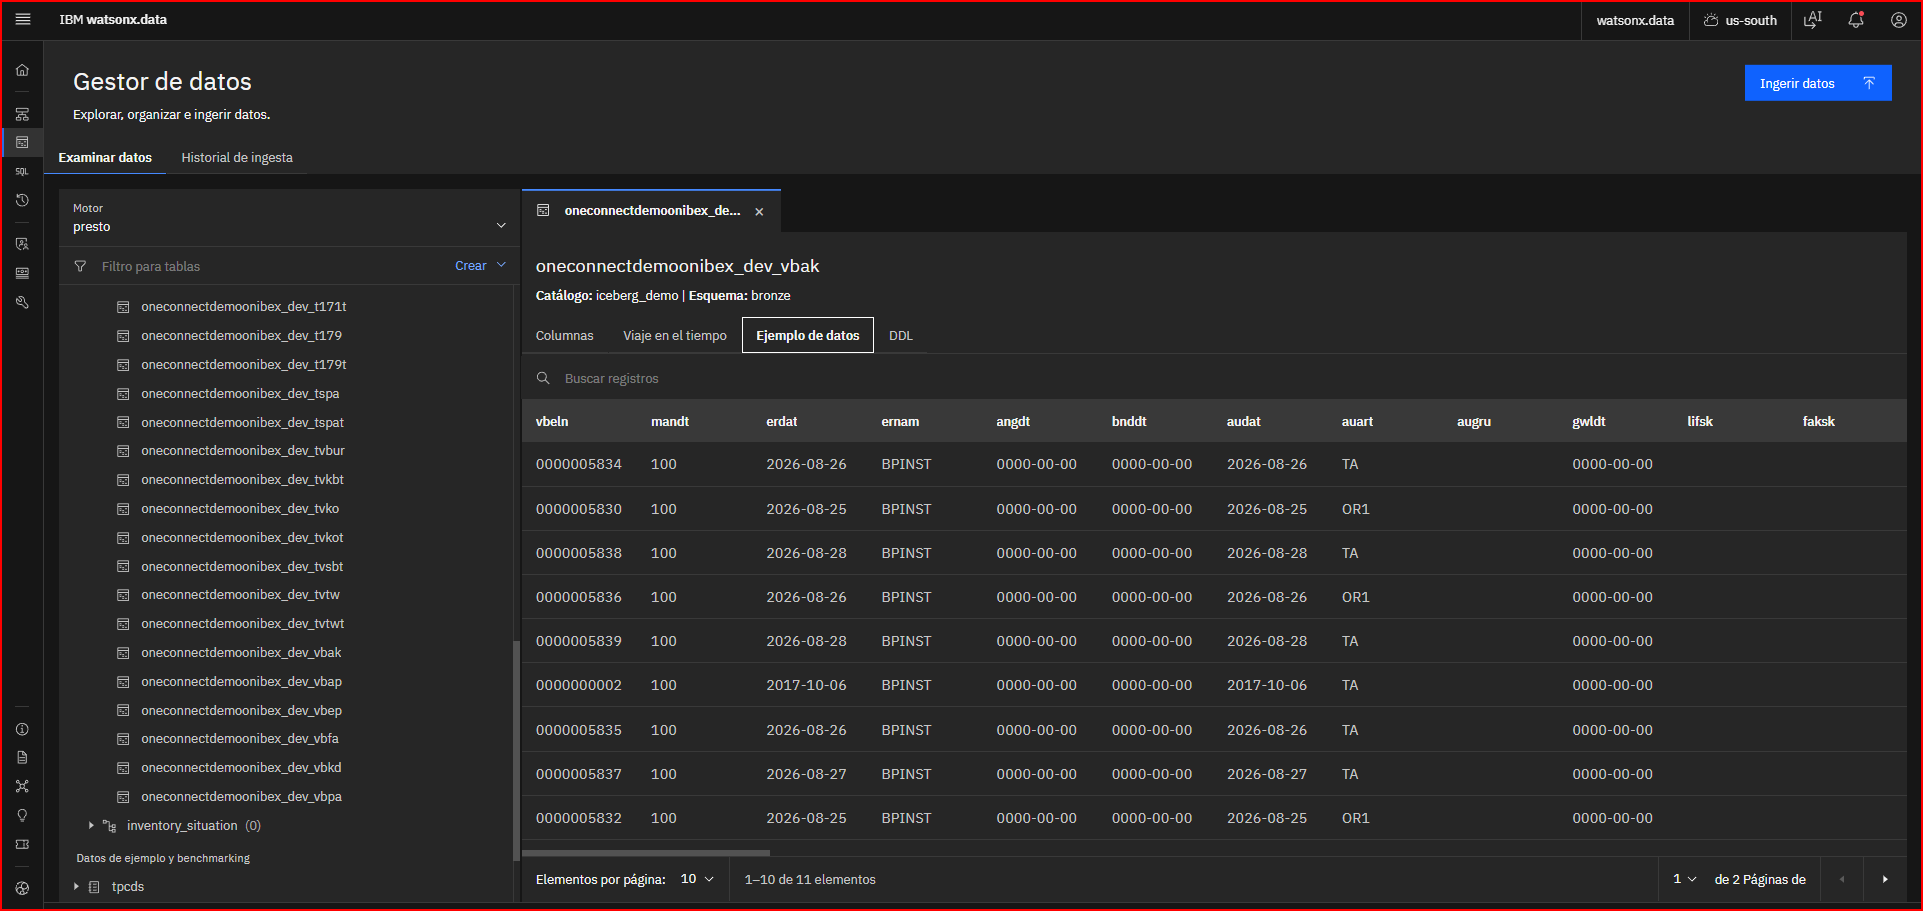The height and width of the screenshot is (911, 1923).
Task: Click erdat cell 2017-10-06
Action: coord(806,686)
